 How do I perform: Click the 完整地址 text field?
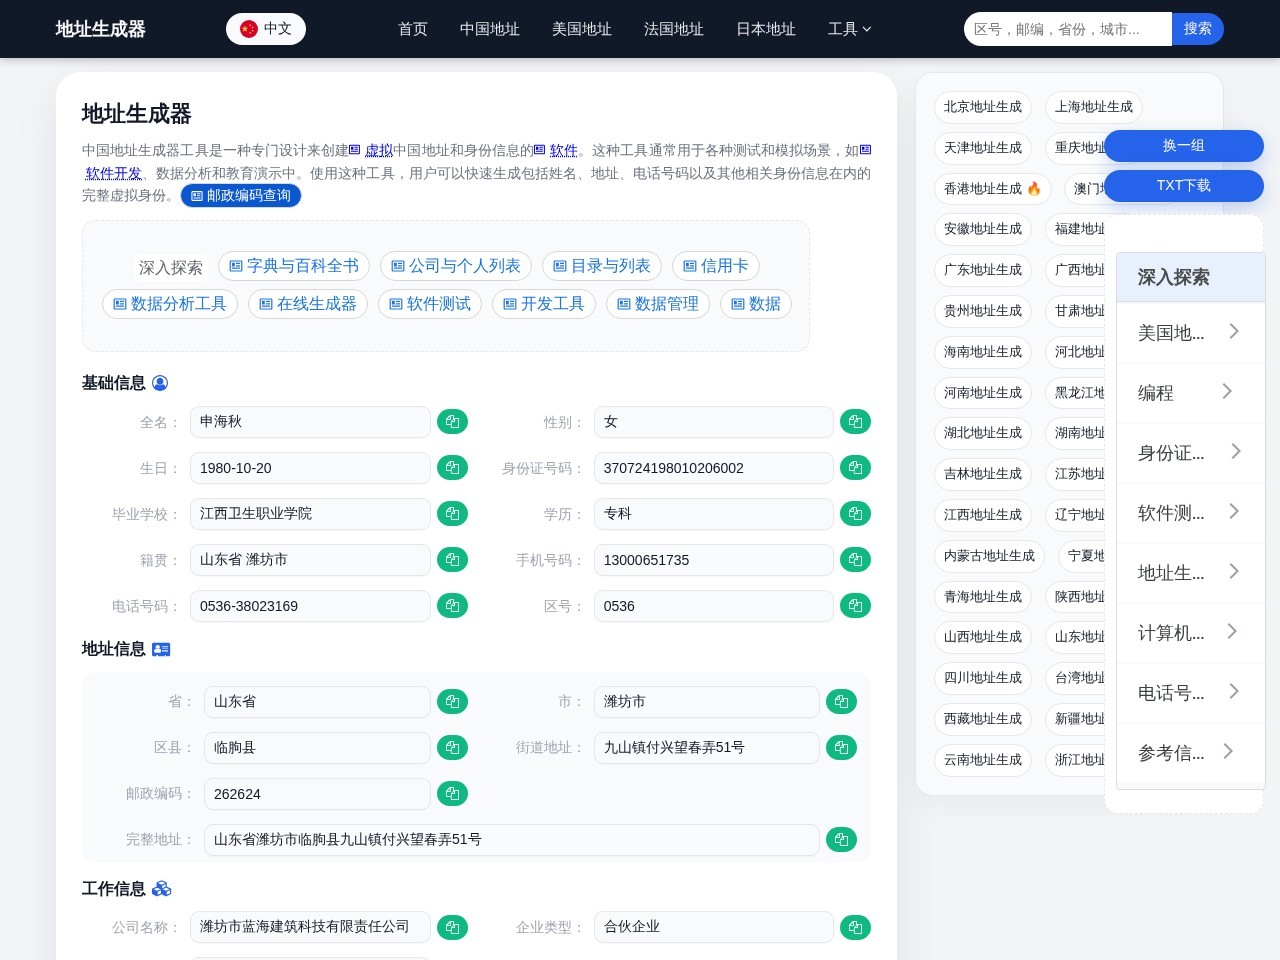pyautogui.click(x=512, y=840)
